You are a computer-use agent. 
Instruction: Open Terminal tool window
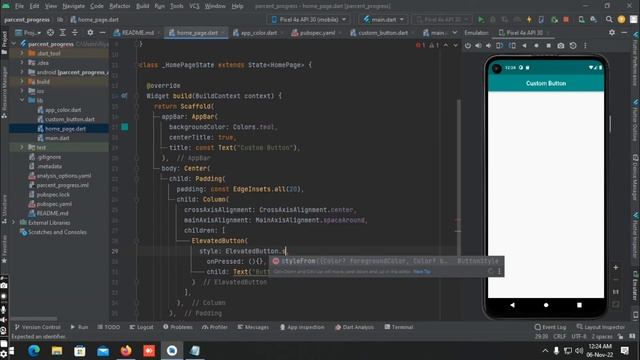click(x=399, y=327)
